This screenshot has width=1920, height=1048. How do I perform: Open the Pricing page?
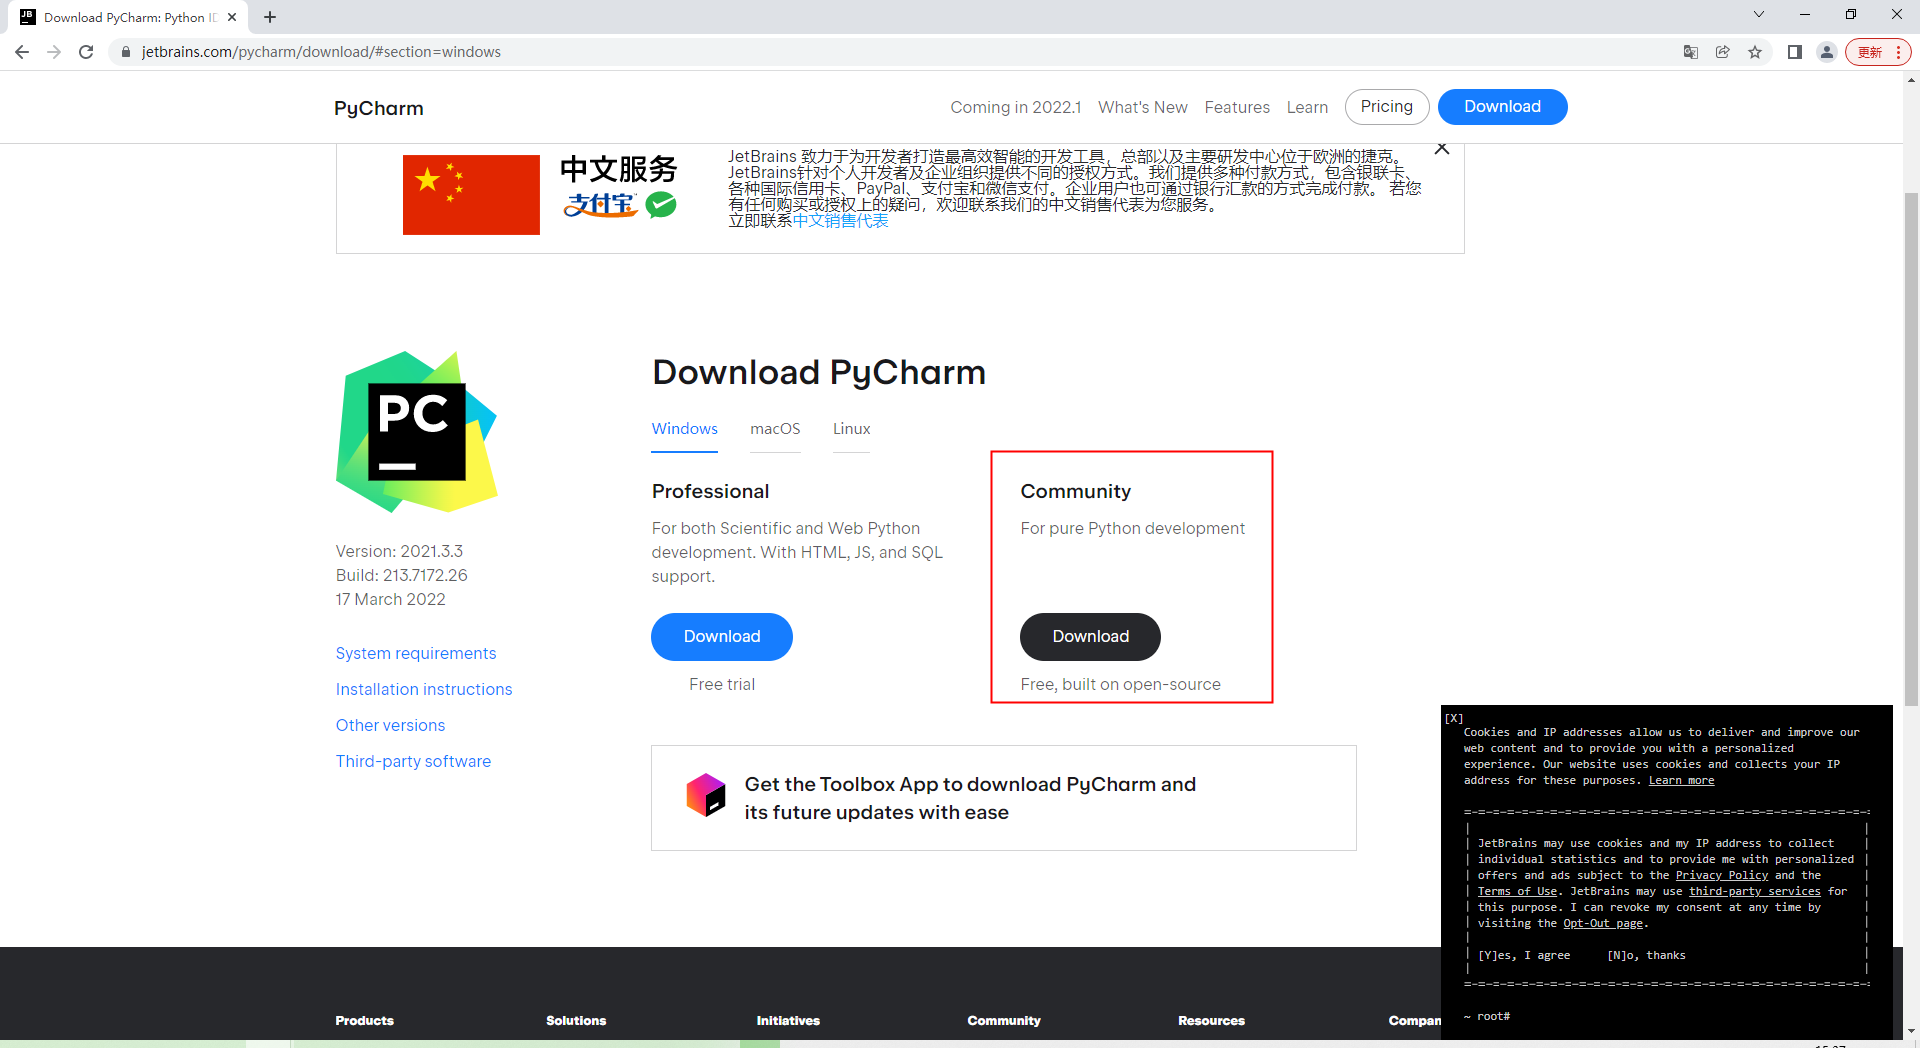point(1386,106)
